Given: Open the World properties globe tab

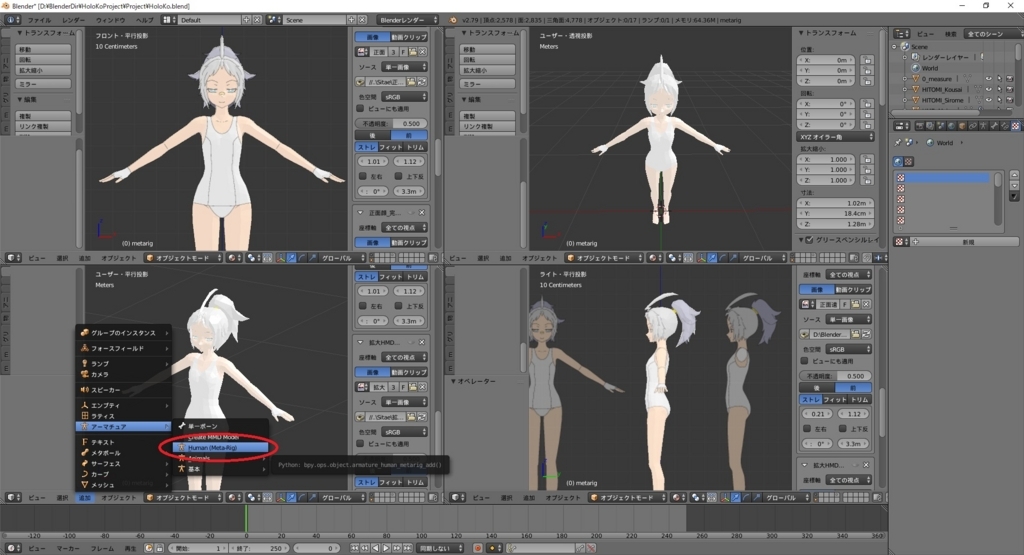Looking at the screenshot, I should coord(951,126).
